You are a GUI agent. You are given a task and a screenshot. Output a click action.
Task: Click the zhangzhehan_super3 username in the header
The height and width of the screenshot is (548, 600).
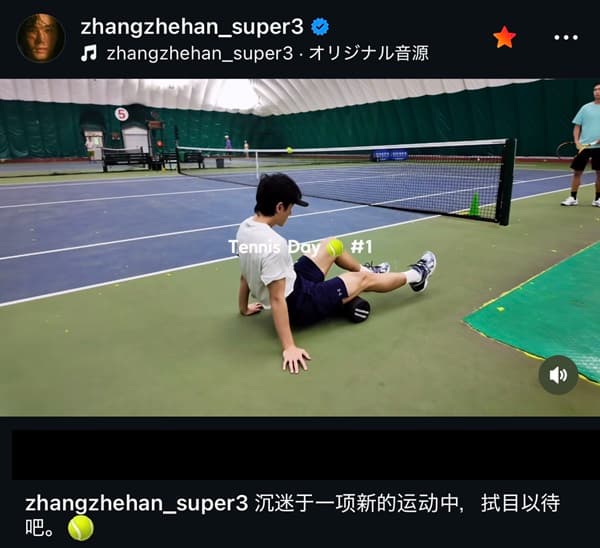[192, 27]
